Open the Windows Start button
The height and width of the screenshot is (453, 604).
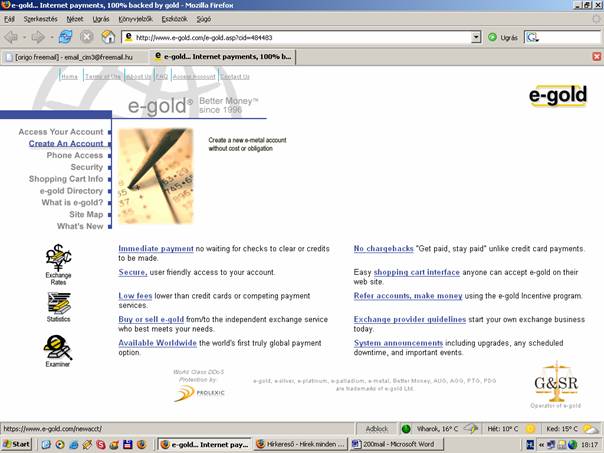point(17,443)
